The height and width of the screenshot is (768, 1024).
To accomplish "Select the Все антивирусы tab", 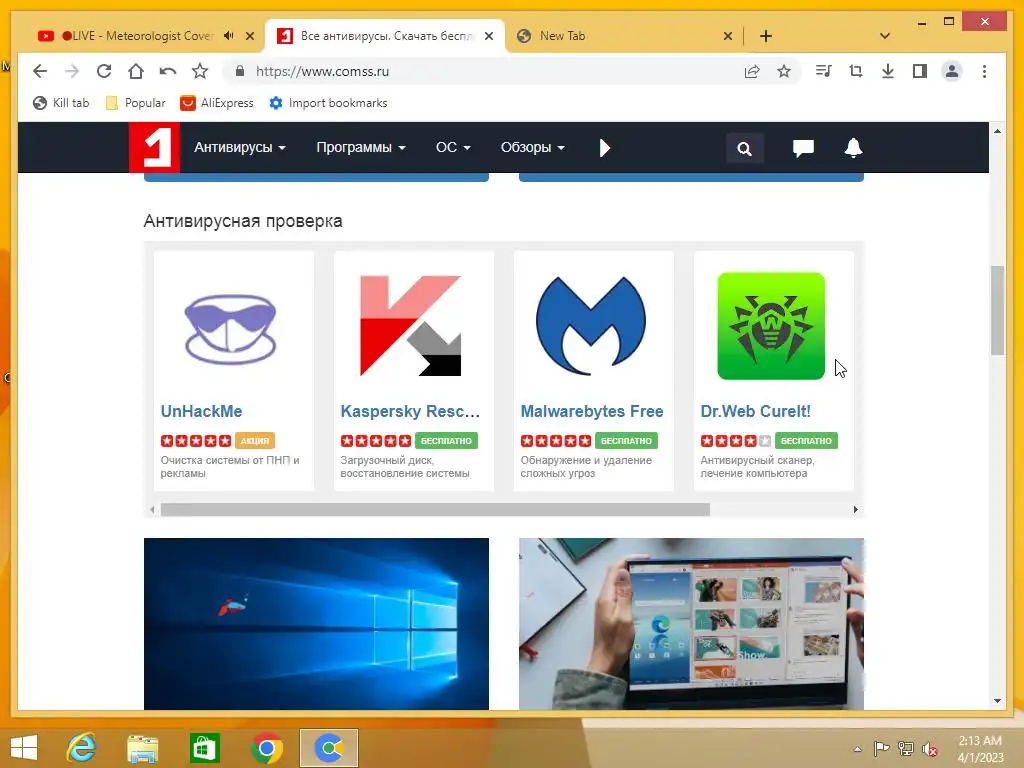I will (x=387, y=36).
